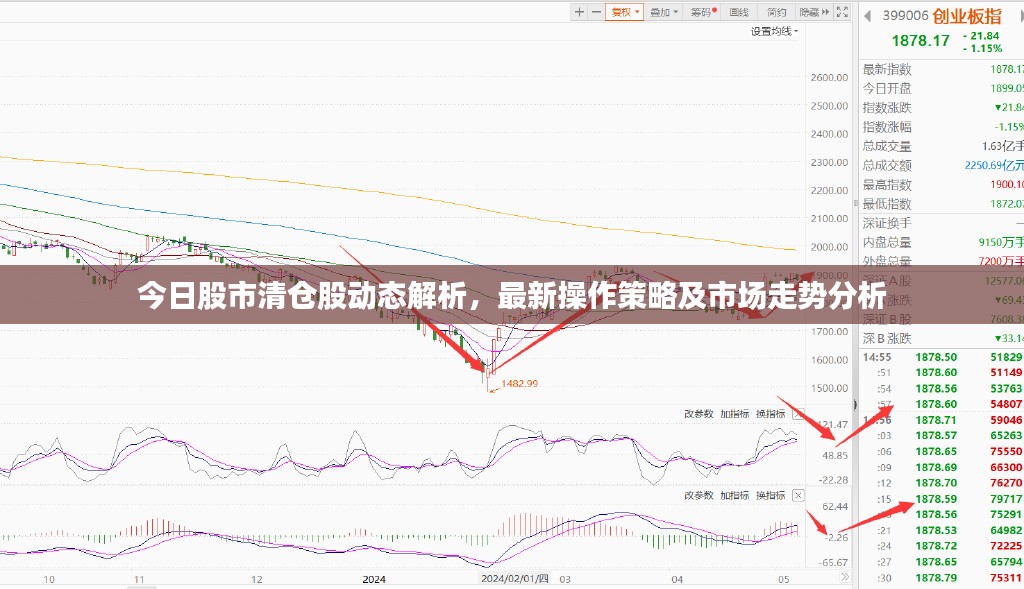Click the 总成交量 row

(942, 146)
